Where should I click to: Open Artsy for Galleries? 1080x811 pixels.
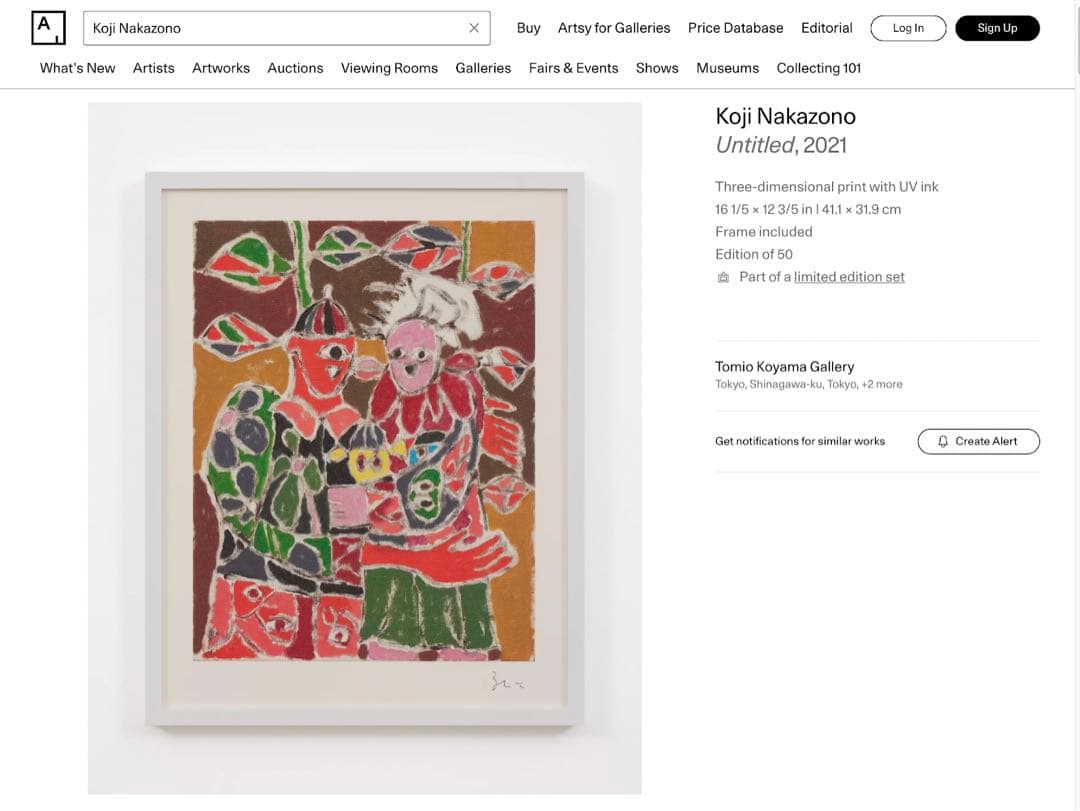coord(614,28)
